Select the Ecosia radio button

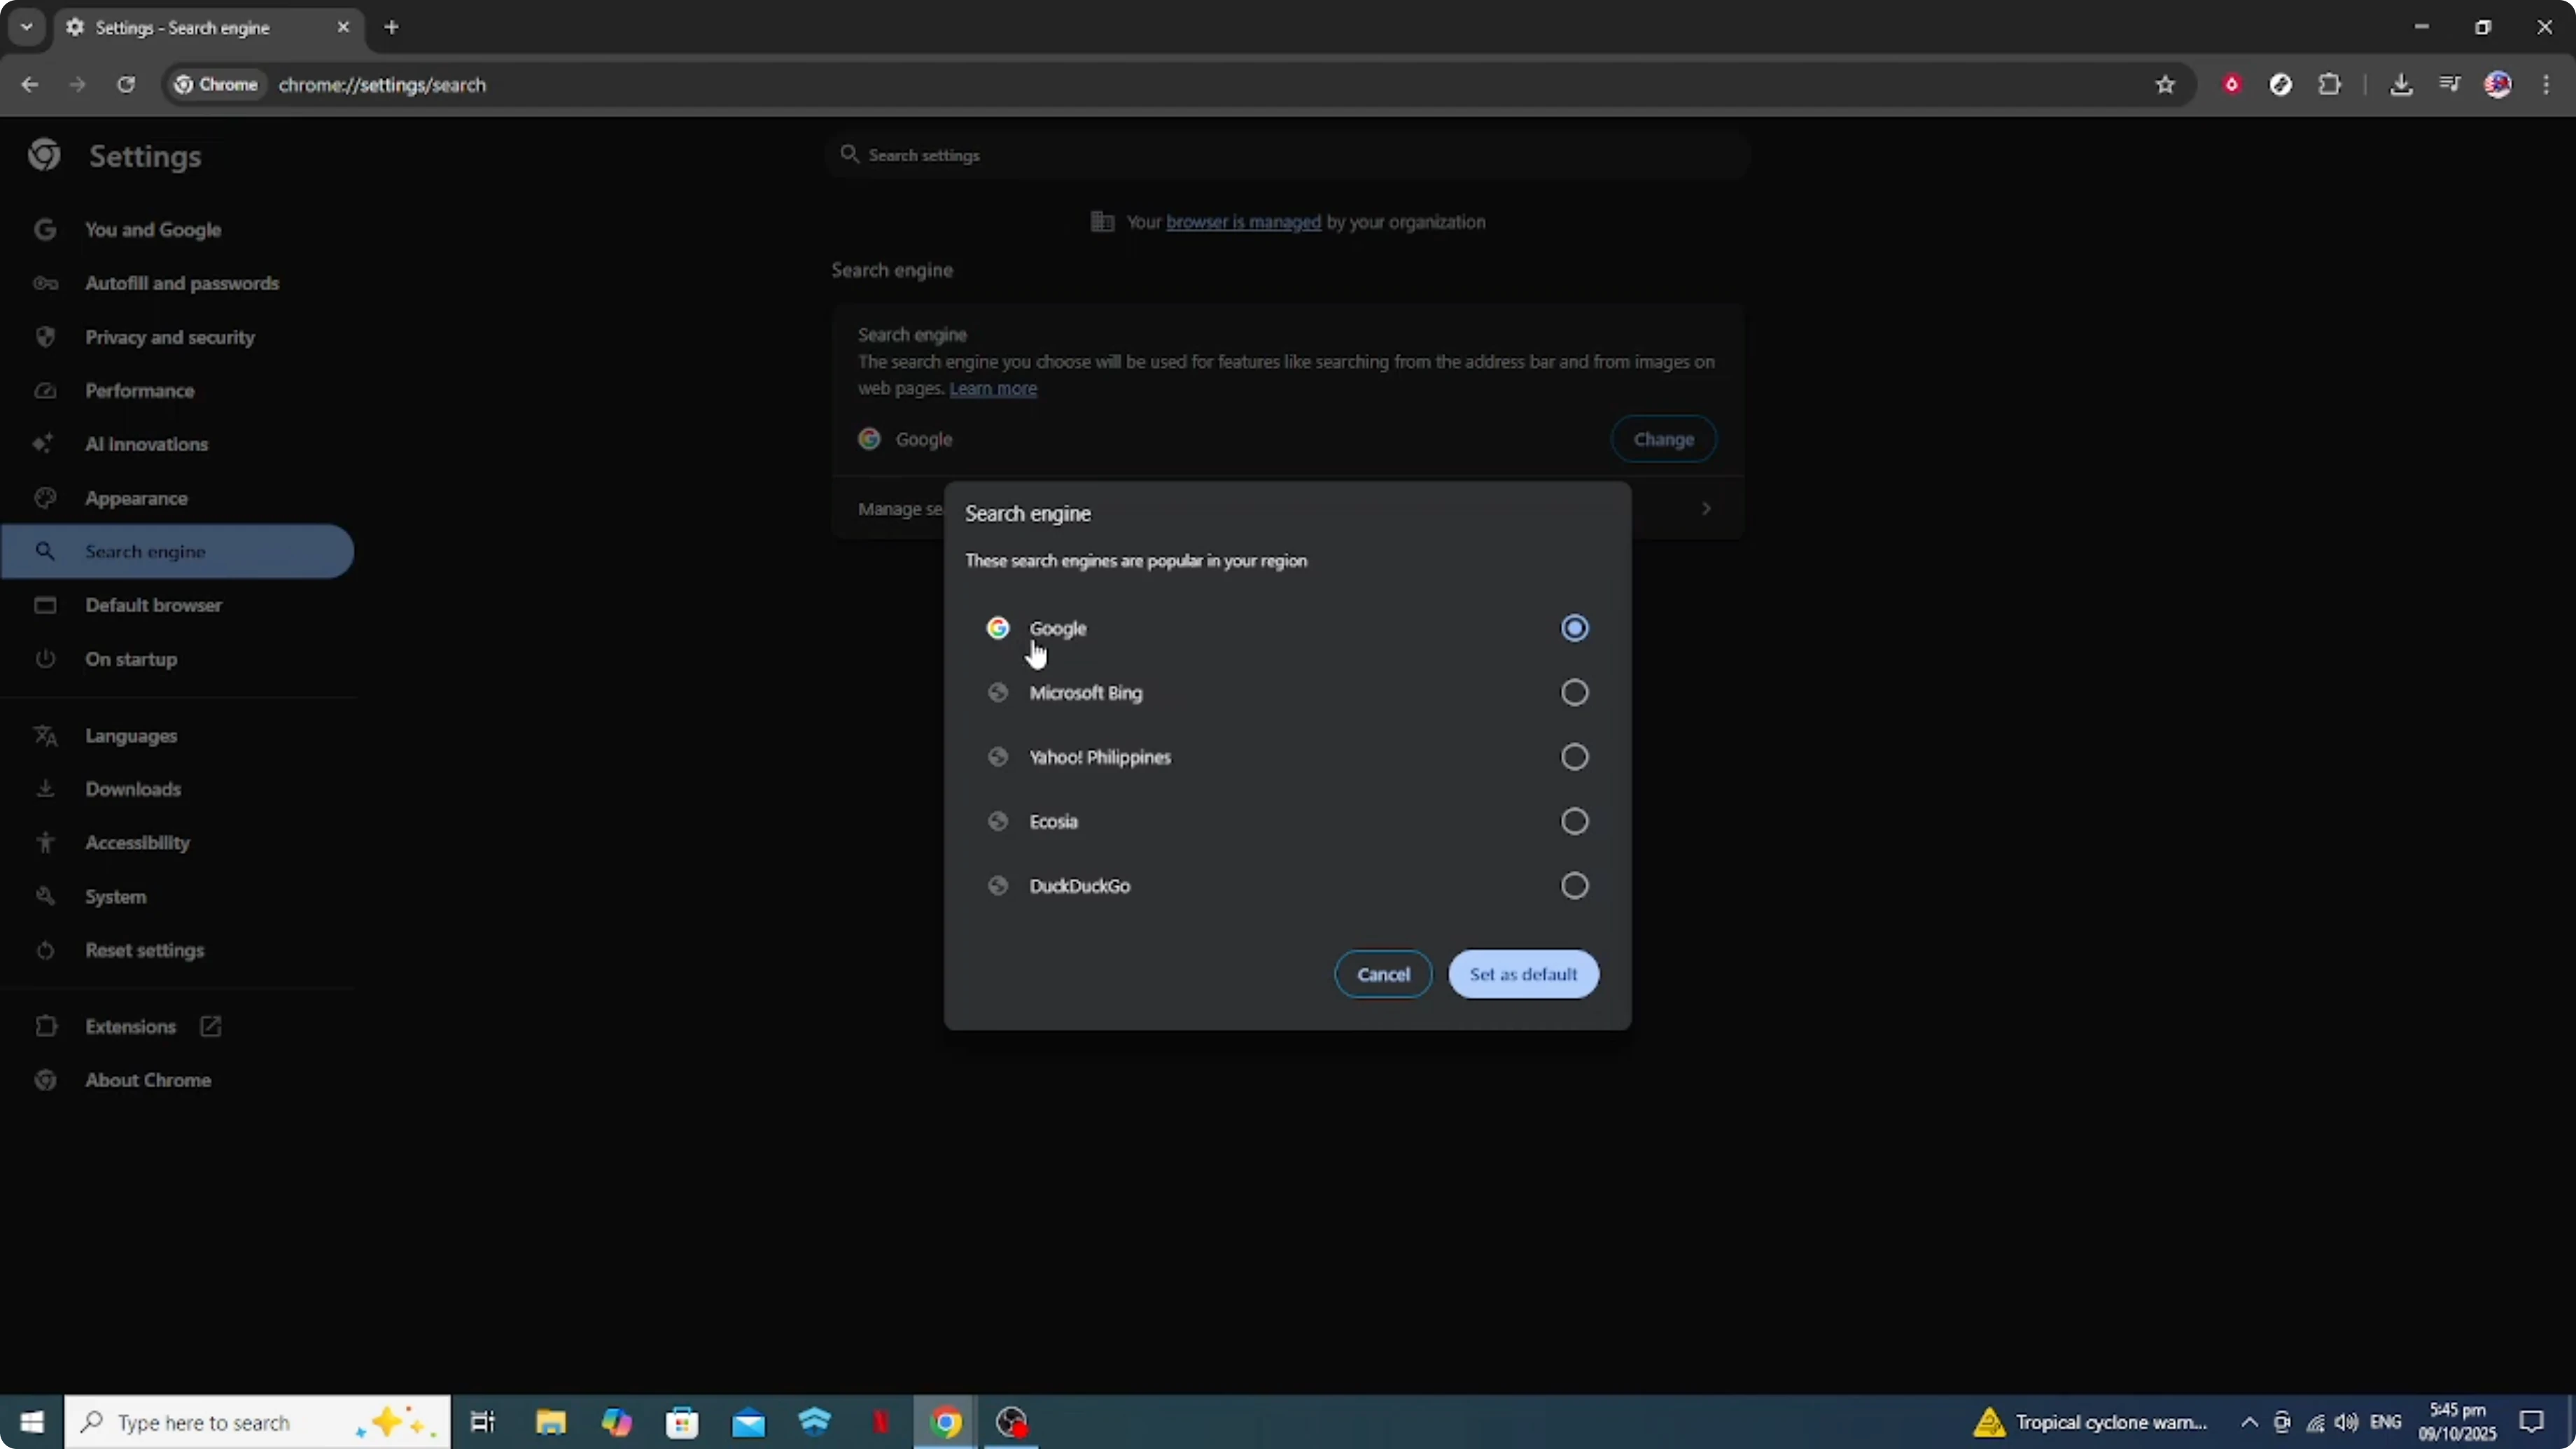(x=1574, y=821)
